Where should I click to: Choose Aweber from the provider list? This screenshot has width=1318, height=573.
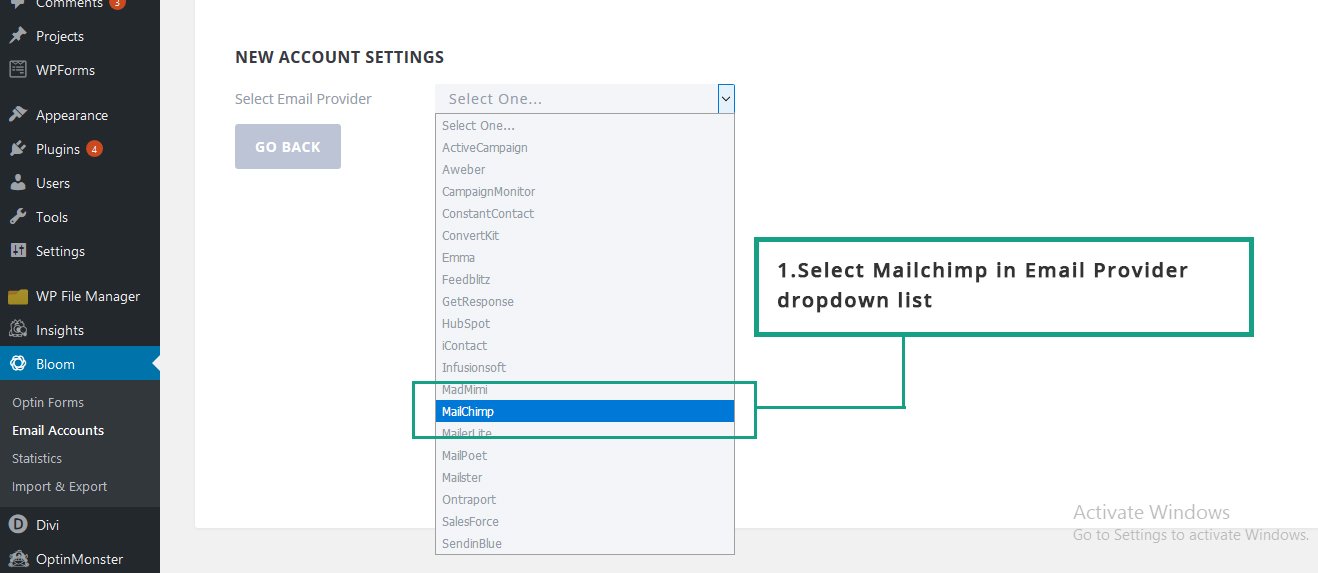tap(585, 169)
